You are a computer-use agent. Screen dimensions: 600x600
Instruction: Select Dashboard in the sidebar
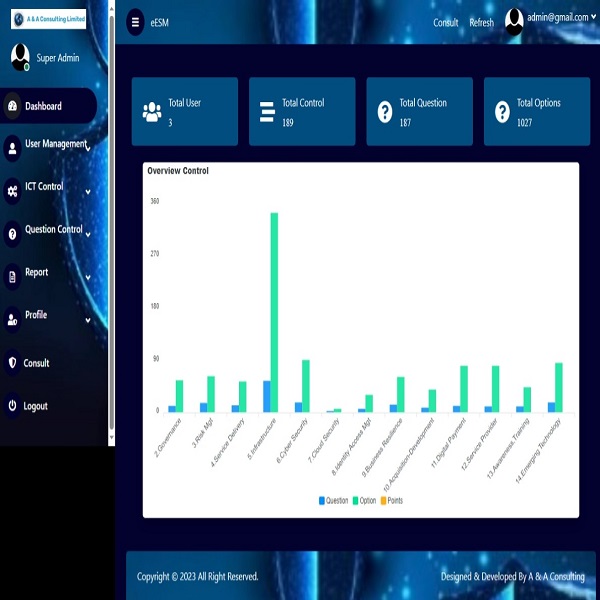pyautogui.click(x=43, y=106)
